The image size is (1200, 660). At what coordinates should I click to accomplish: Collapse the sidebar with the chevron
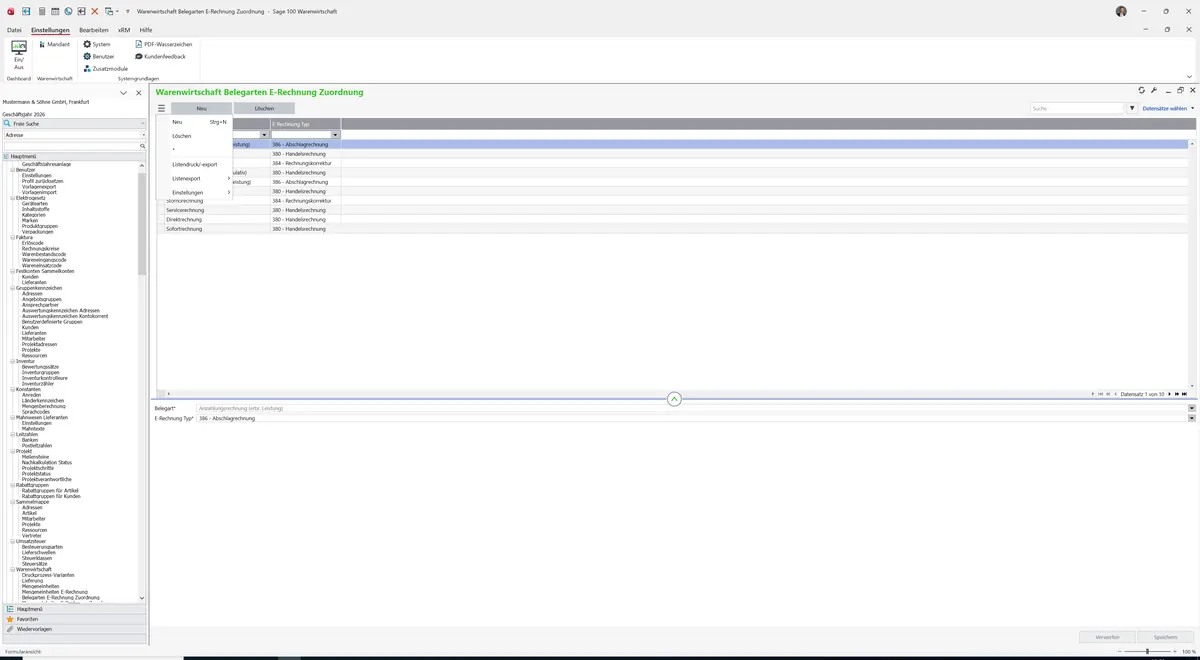[123, 93]
